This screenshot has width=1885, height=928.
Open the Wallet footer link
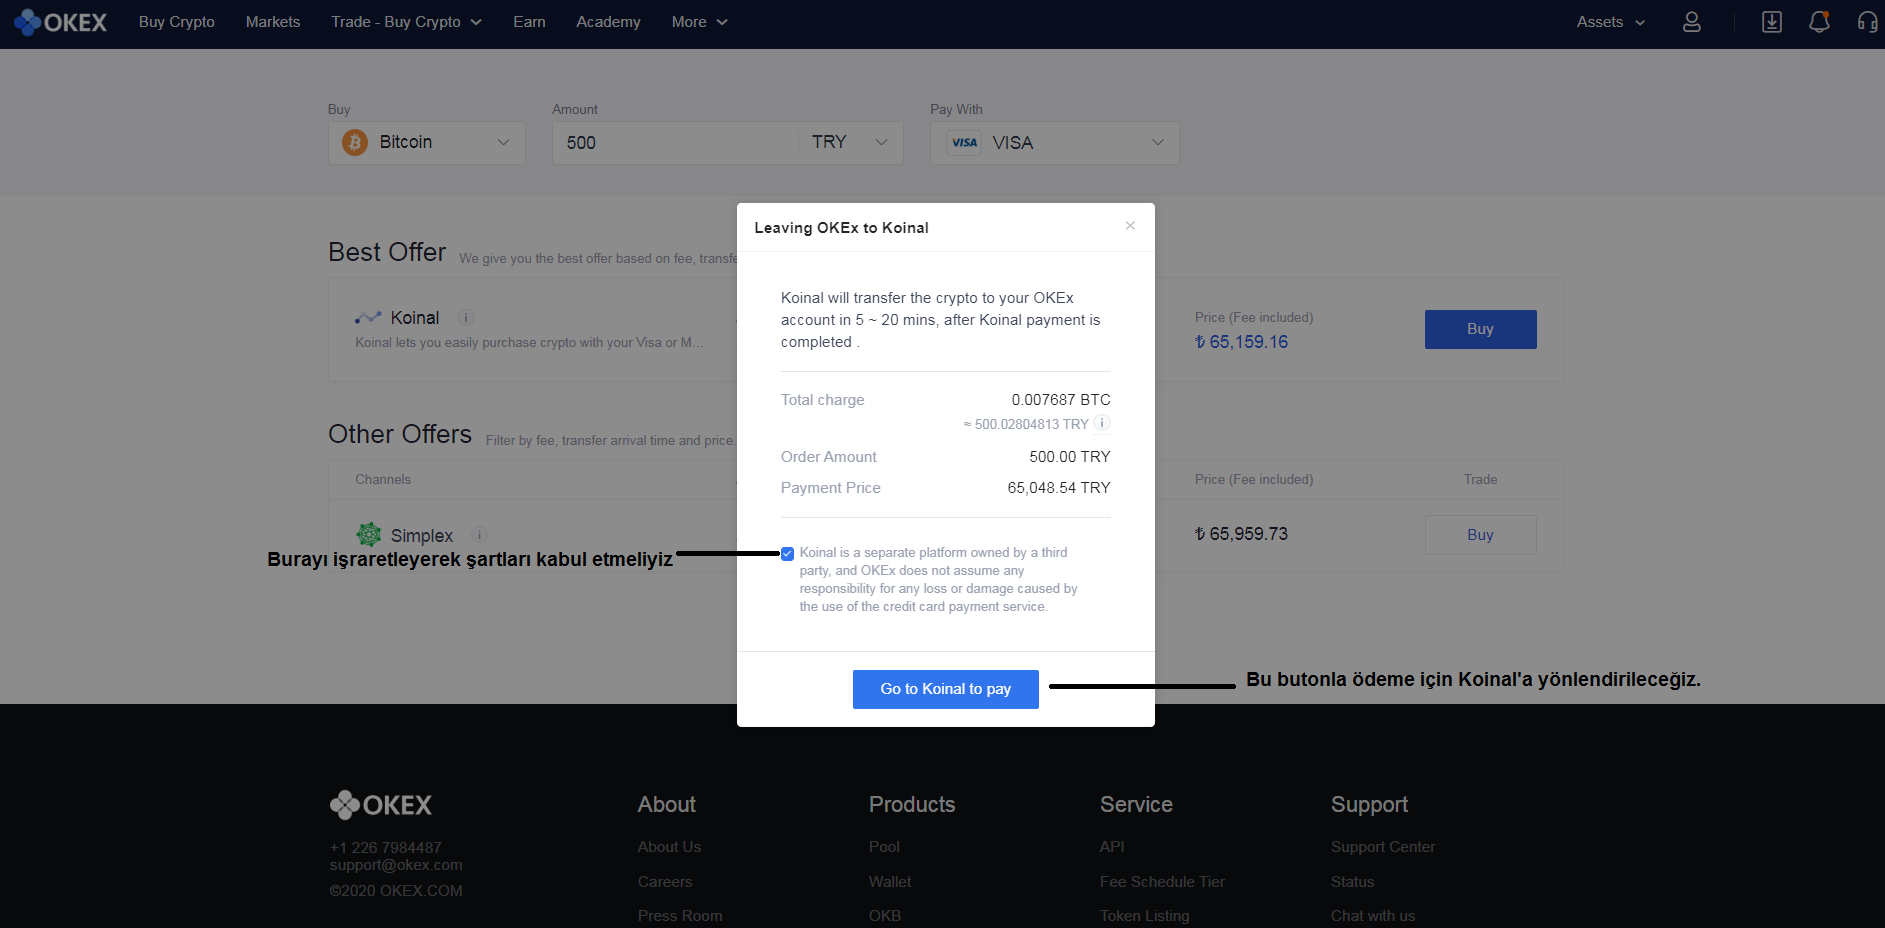click(890, 882)
